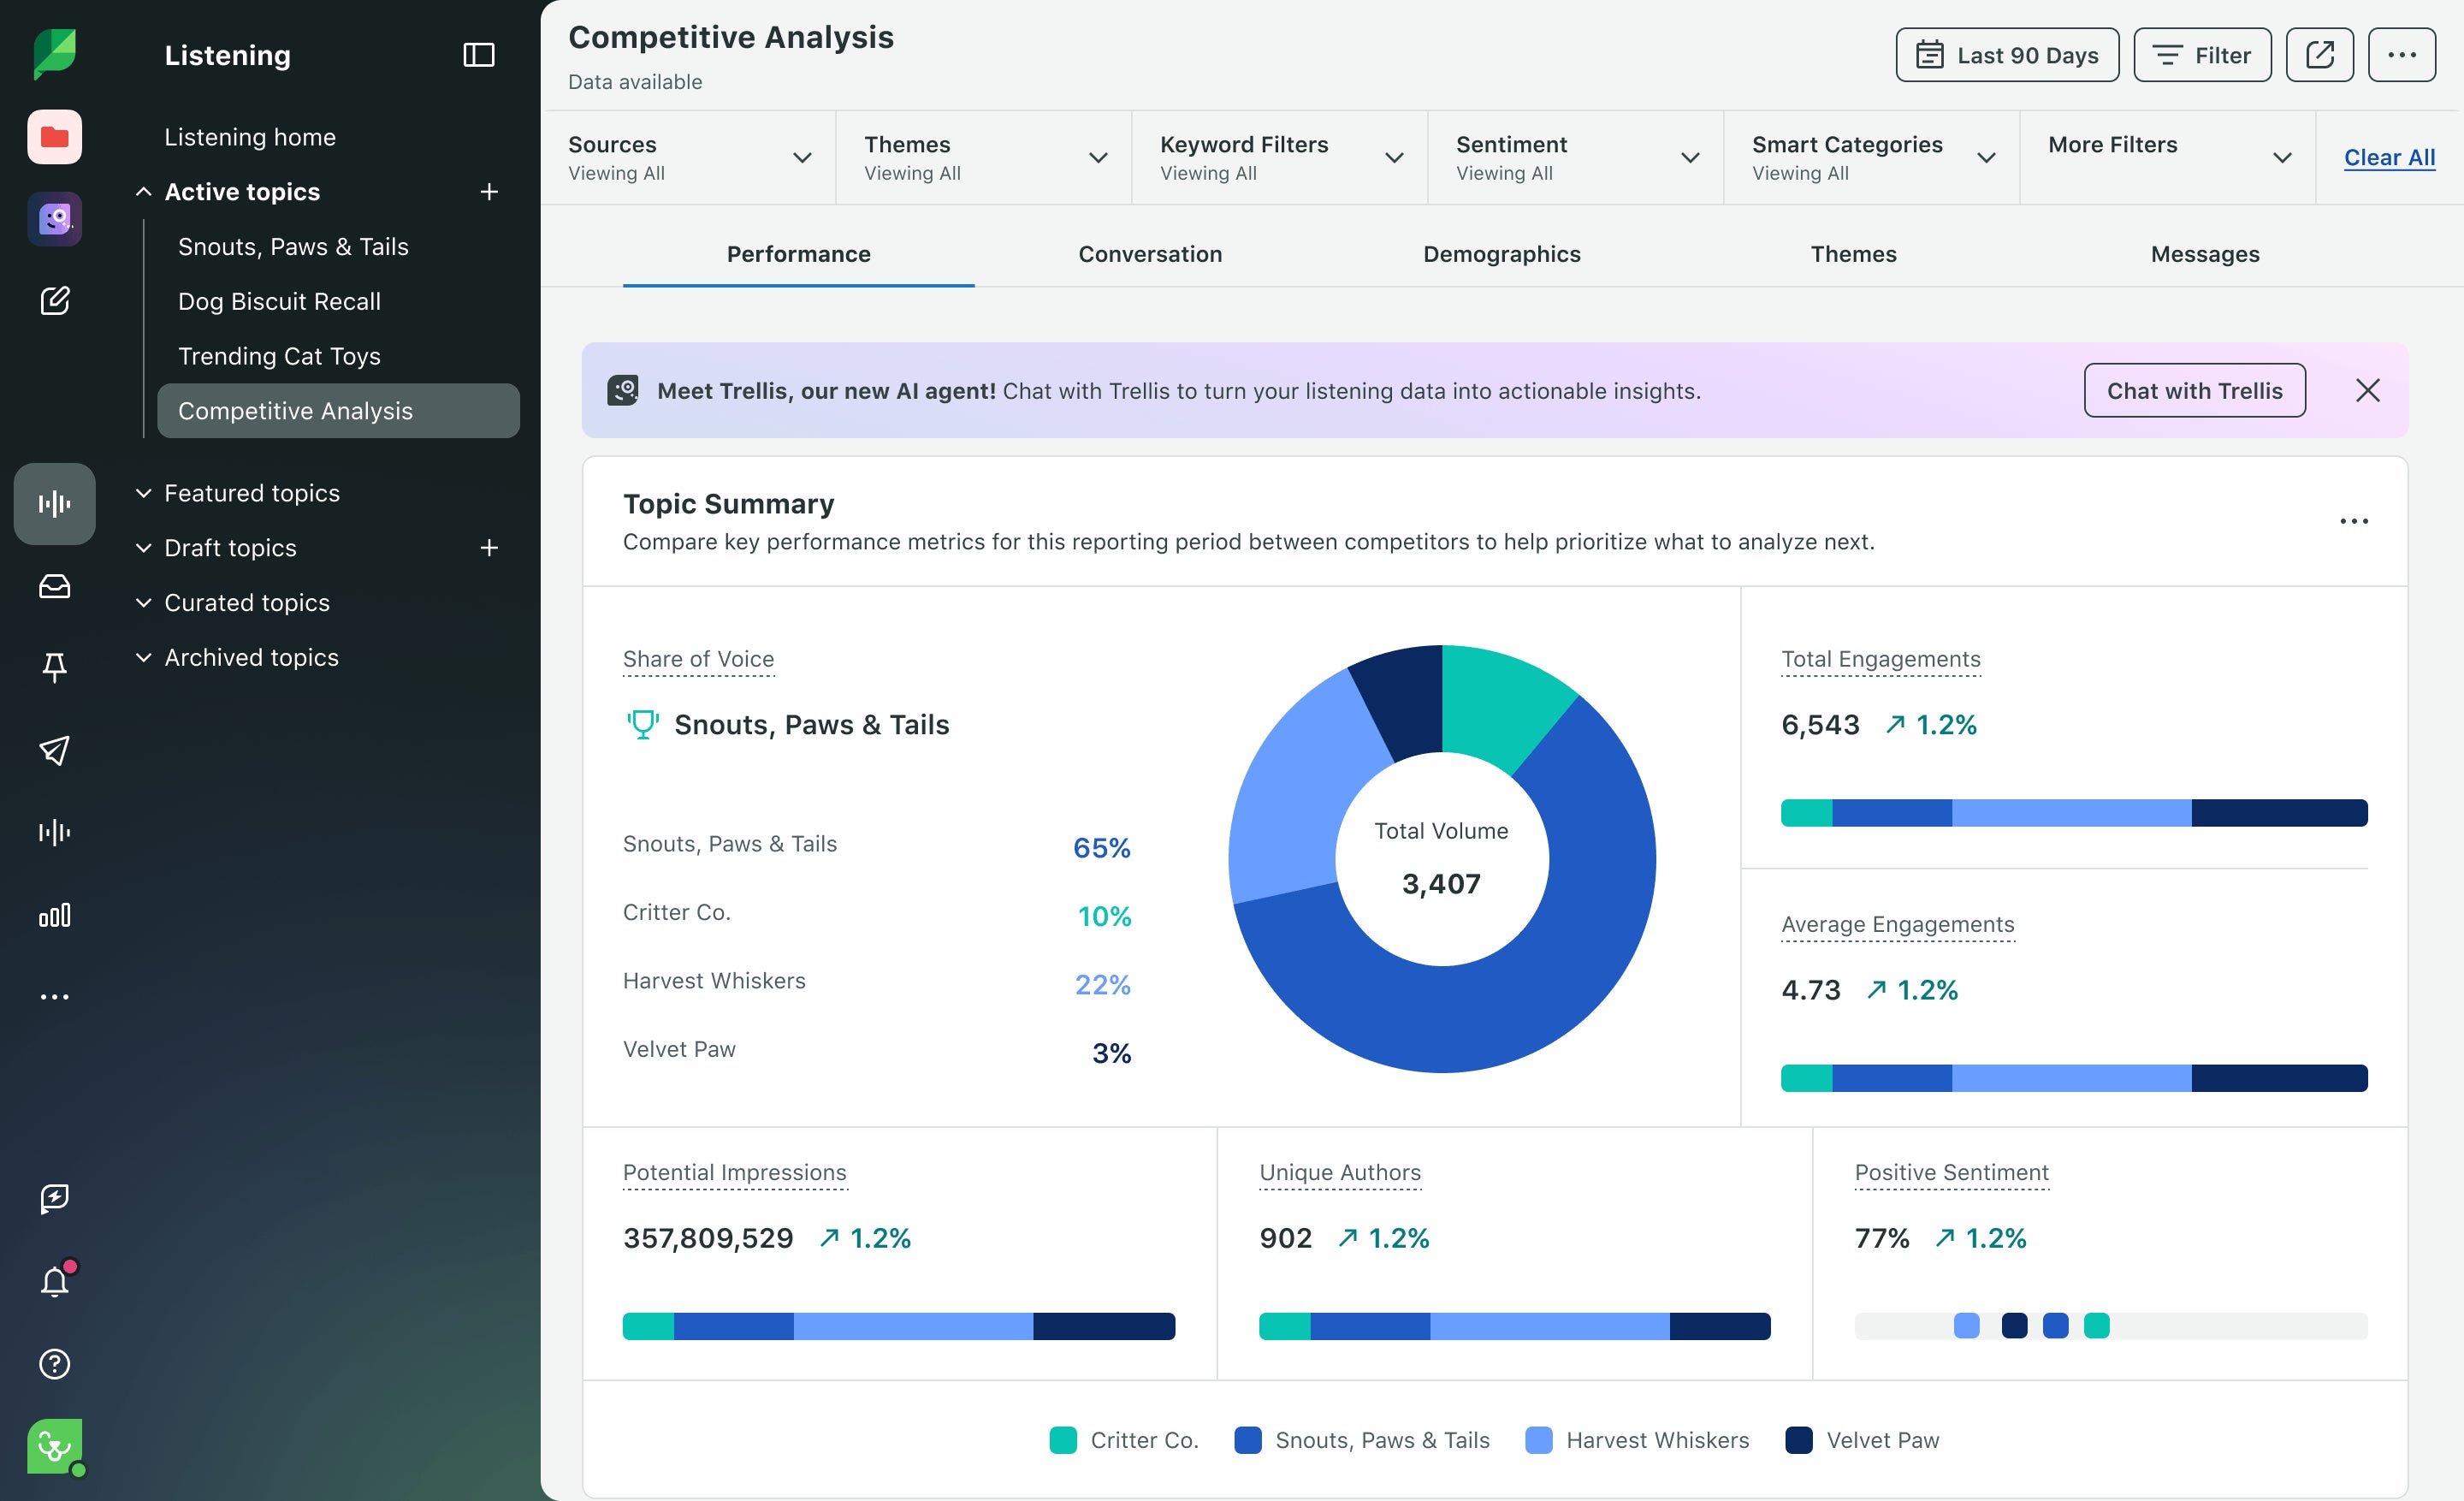Viewport: 2464px width, 1501px height.
Task: Click the export share icon near Filter
Action: 2320,55
